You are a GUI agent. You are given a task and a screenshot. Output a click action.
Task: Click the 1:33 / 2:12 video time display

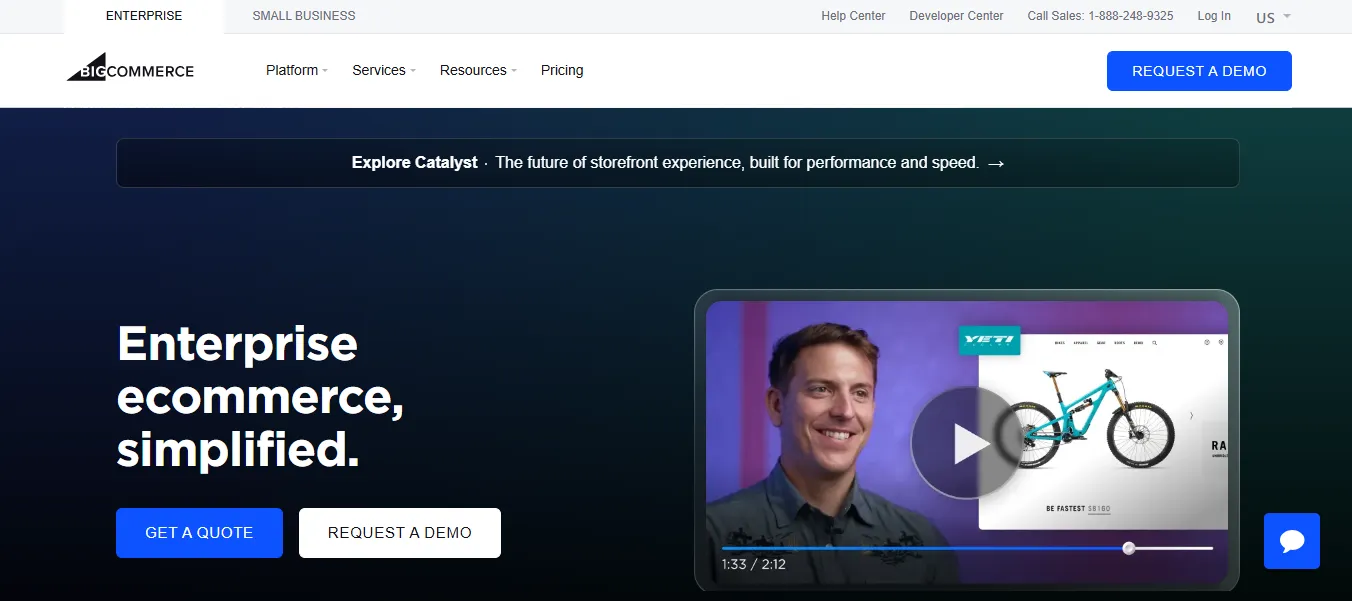tap(754, 564)
